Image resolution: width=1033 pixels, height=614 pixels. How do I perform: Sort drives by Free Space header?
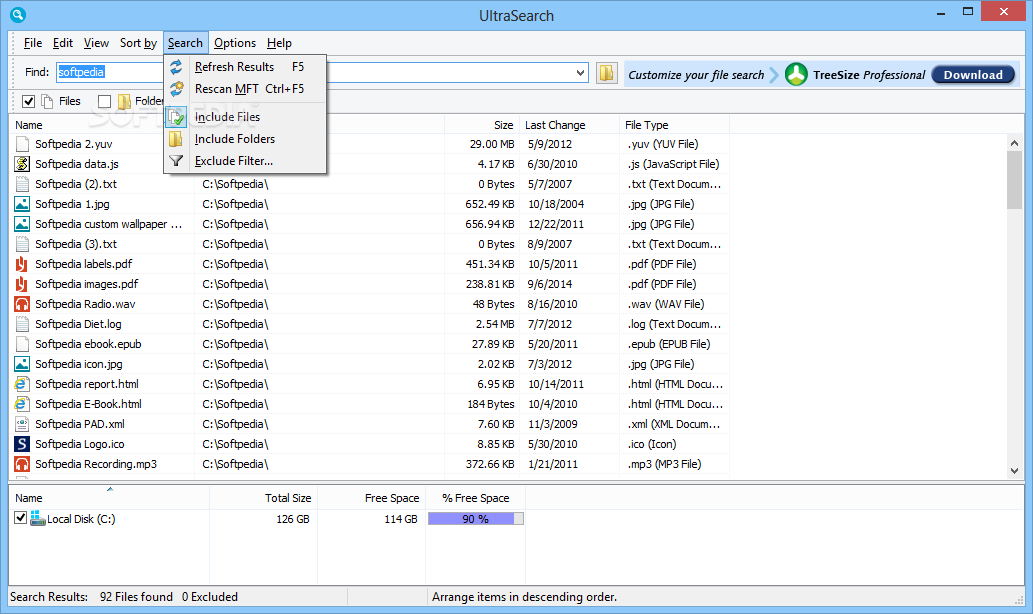(371, 498)
